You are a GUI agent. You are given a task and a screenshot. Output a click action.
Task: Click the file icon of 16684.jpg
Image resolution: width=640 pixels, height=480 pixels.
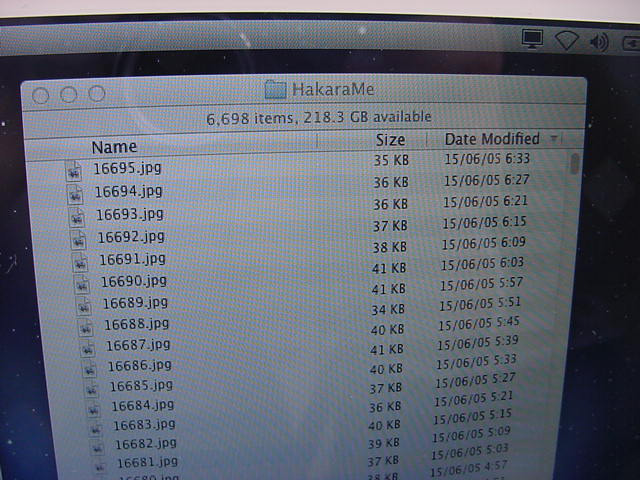click(x=93, y=408)
